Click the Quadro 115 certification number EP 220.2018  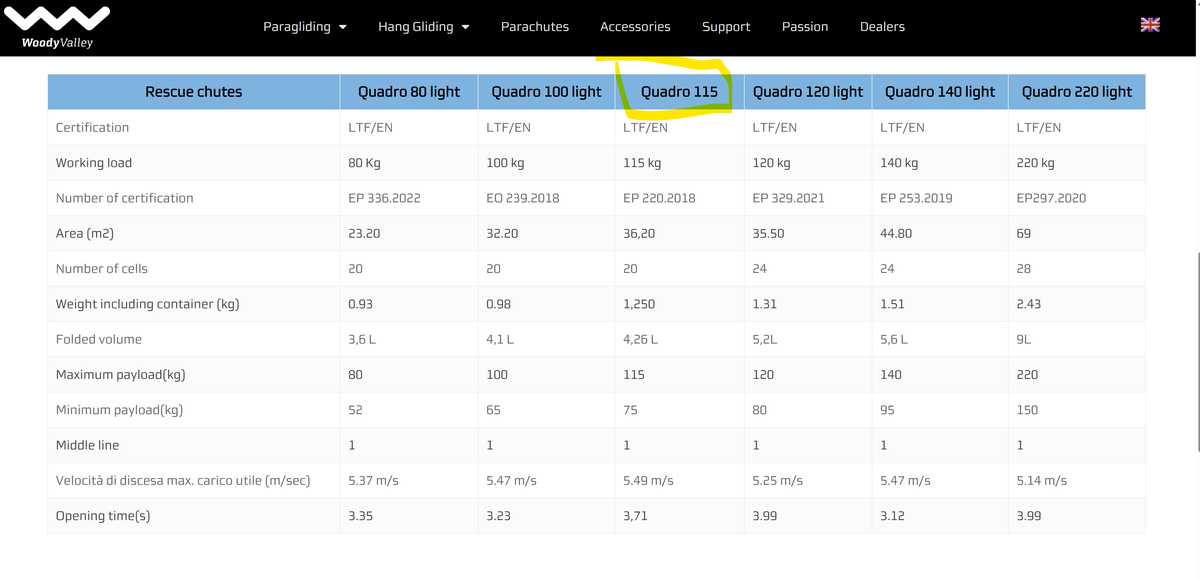point(659,198)
